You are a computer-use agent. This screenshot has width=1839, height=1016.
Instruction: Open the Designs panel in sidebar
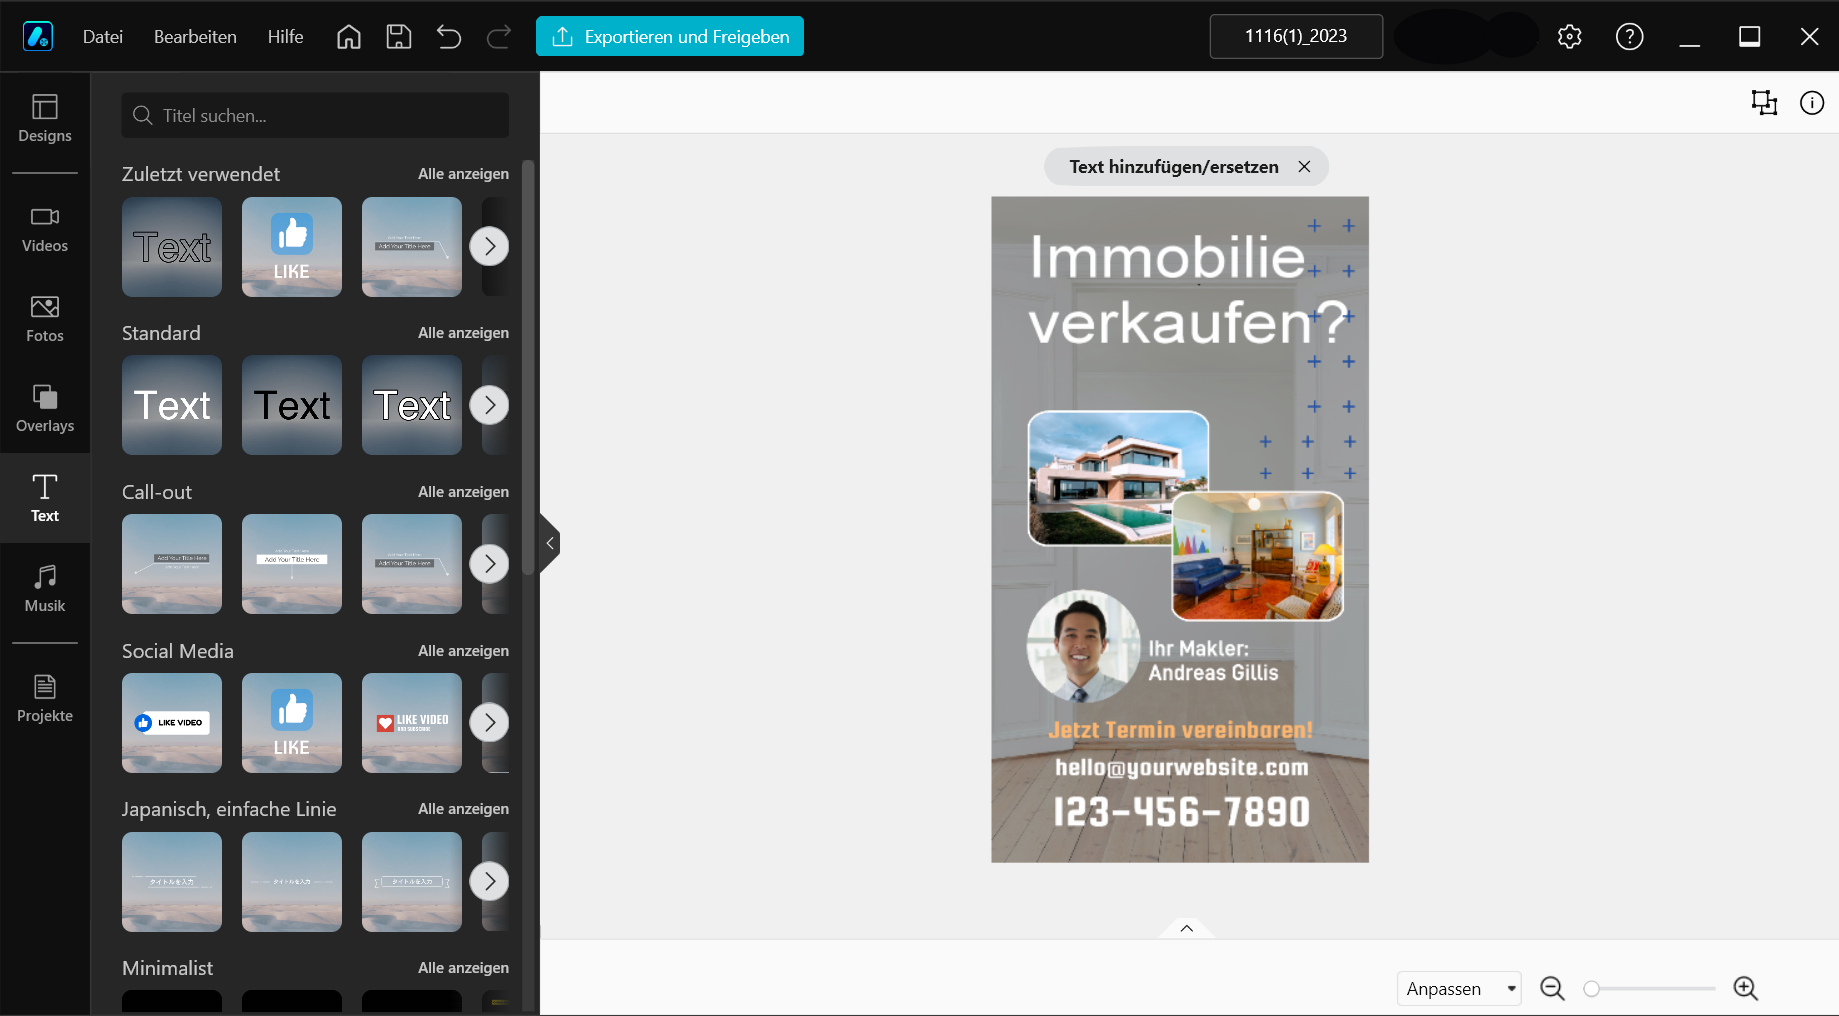pos(45,118)
